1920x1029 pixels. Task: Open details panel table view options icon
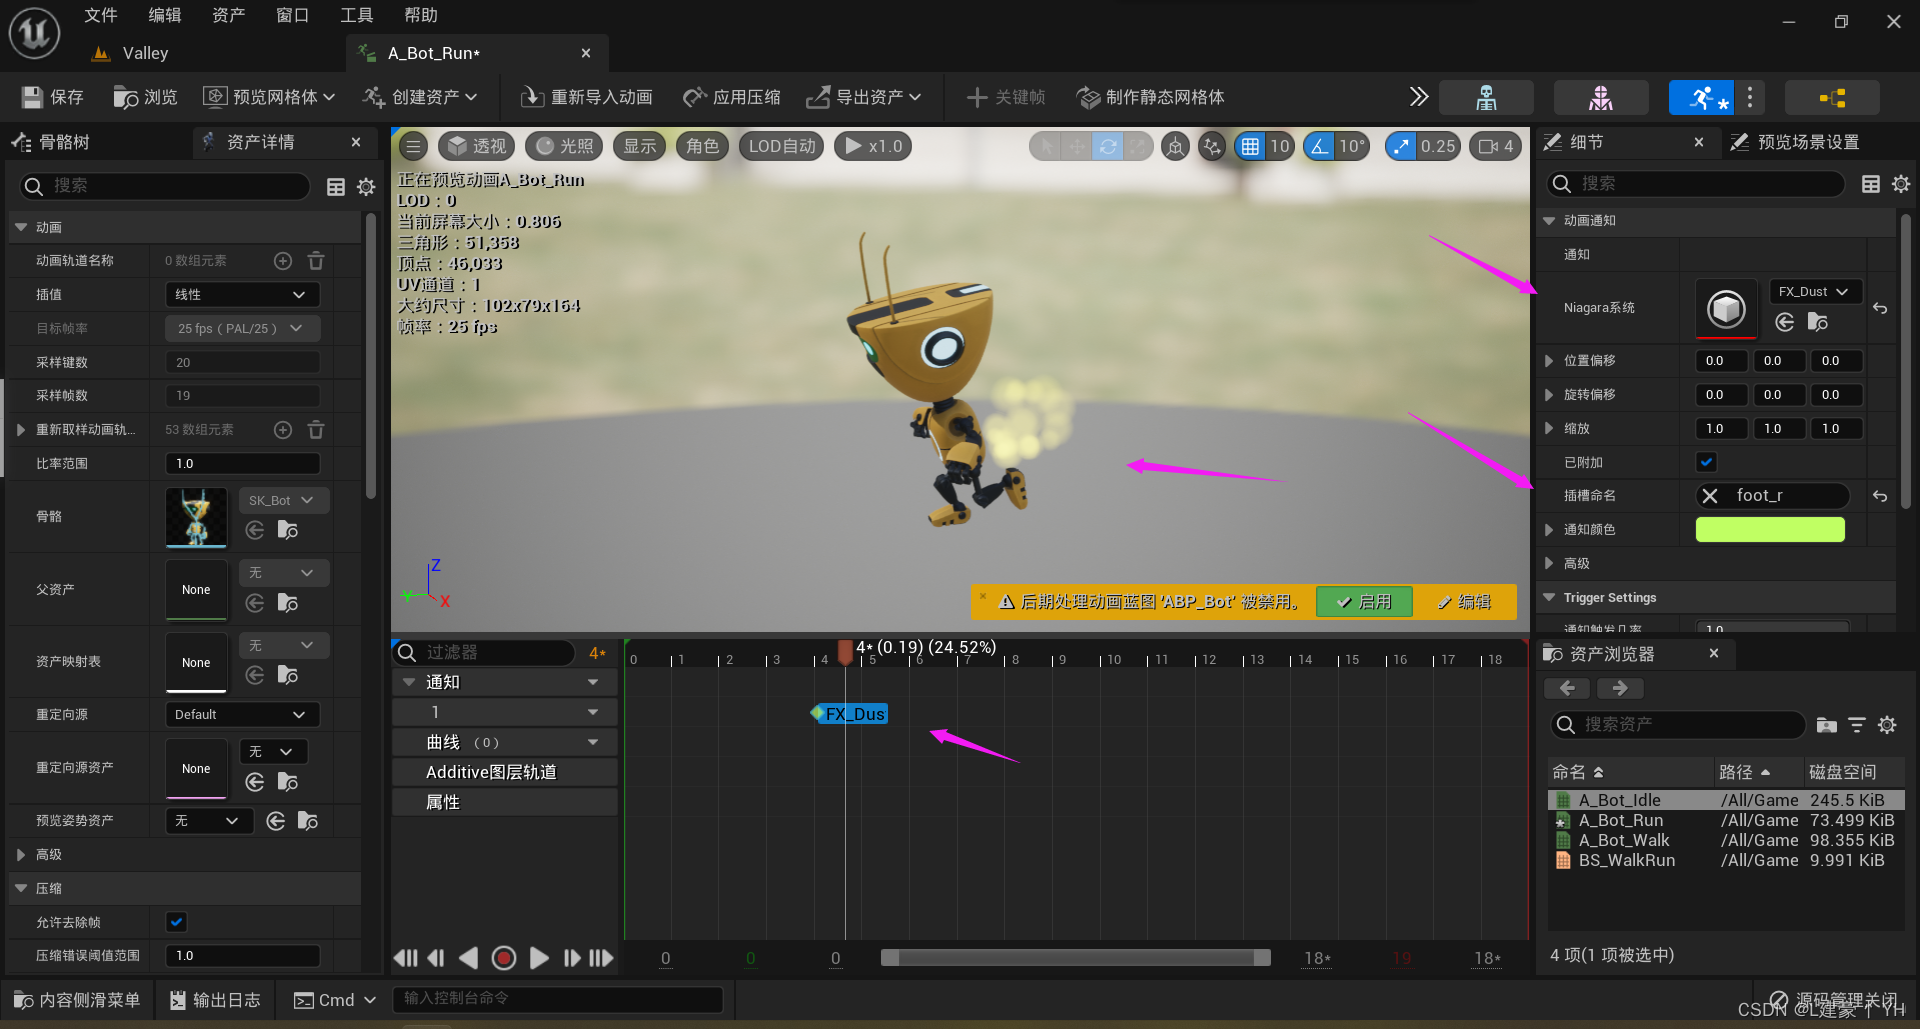(1871, 184)
